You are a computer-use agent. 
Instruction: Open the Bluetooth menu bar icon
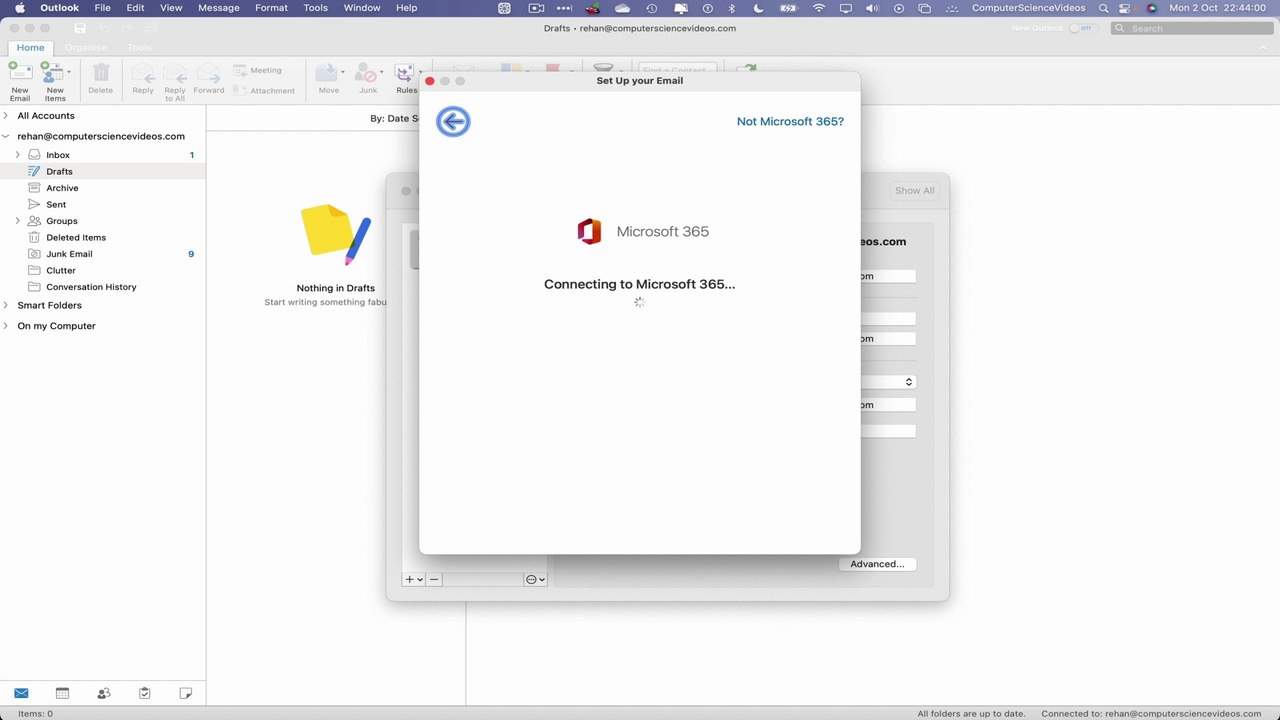[x=731, y=8]
